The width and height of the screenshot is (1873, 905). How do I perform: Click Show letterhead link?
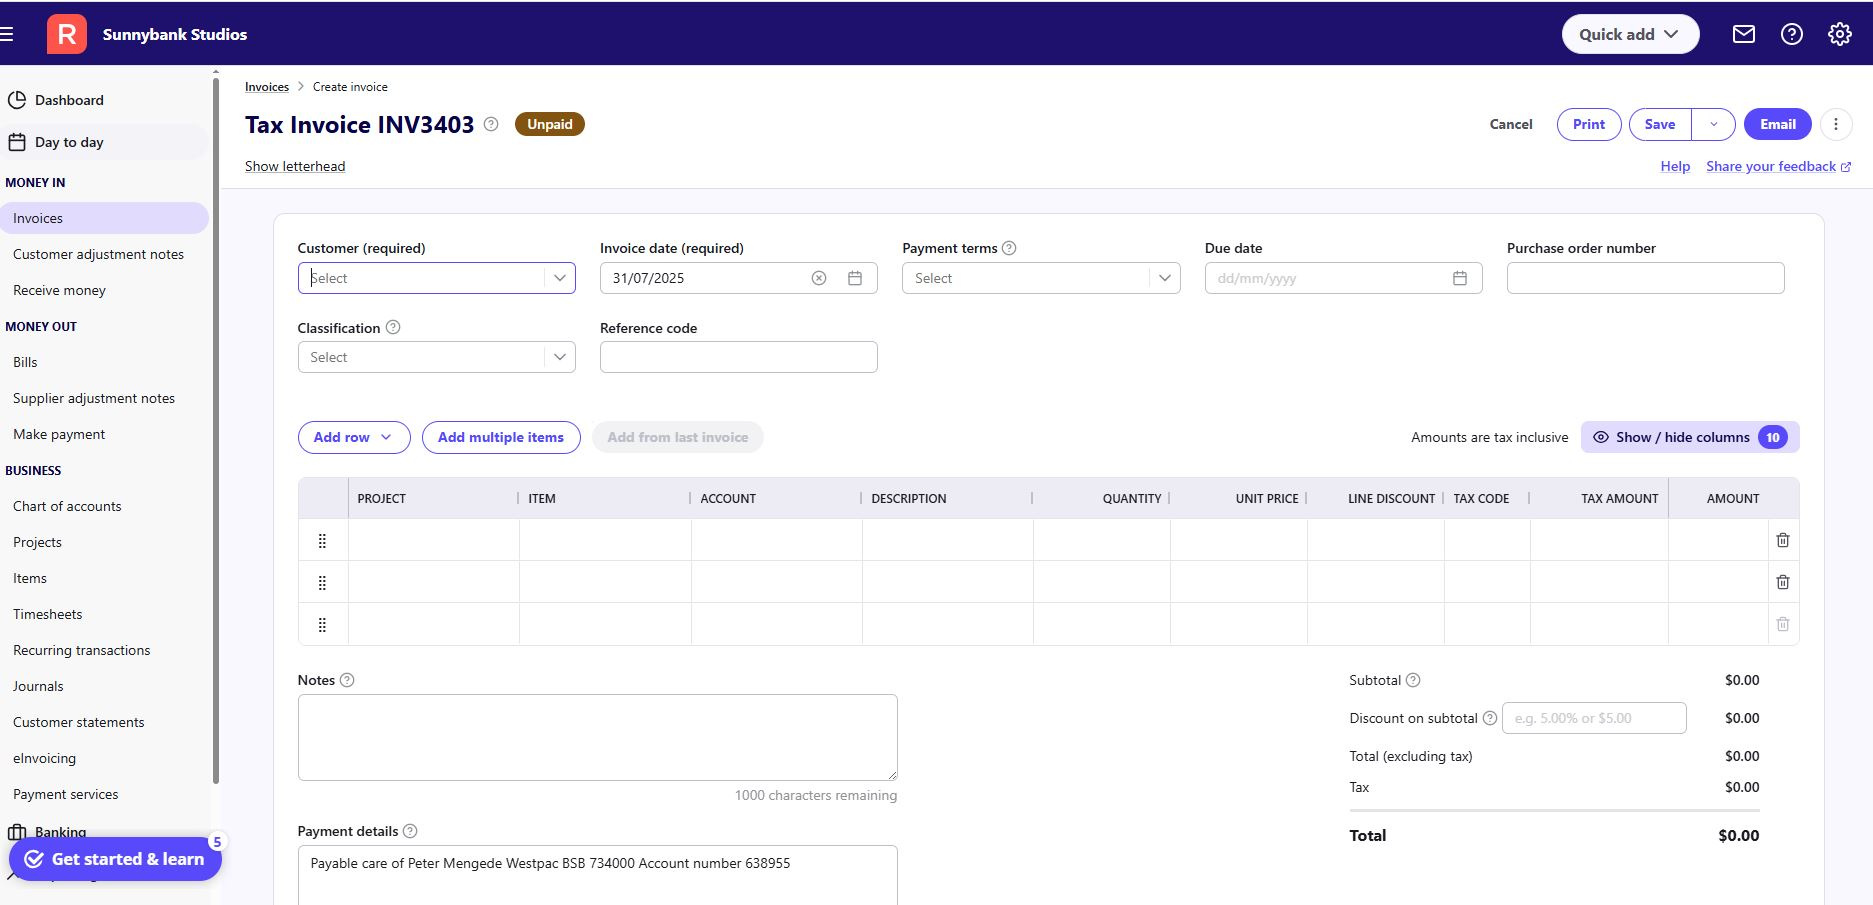(295, 166)
